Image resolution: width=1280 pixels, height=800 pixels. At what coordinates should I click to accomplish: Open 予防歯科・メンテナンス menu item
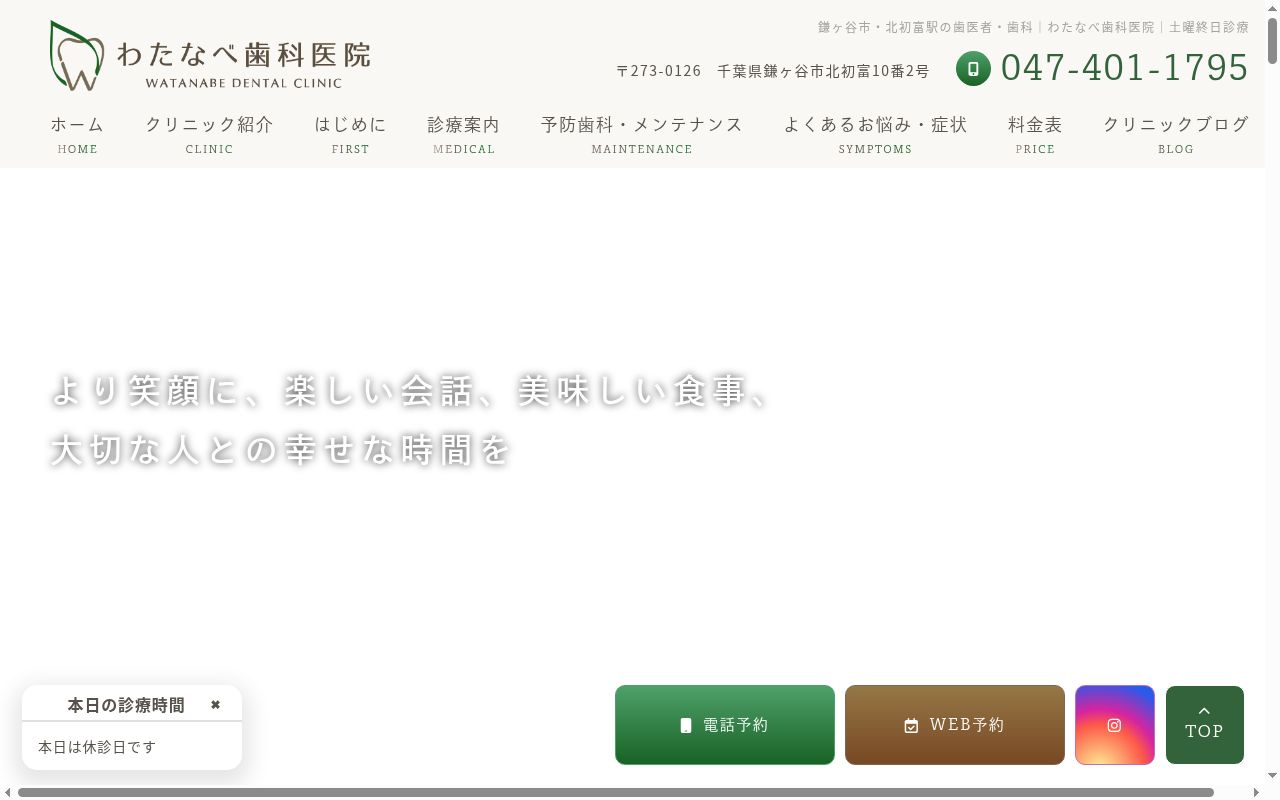coord(642,135)
